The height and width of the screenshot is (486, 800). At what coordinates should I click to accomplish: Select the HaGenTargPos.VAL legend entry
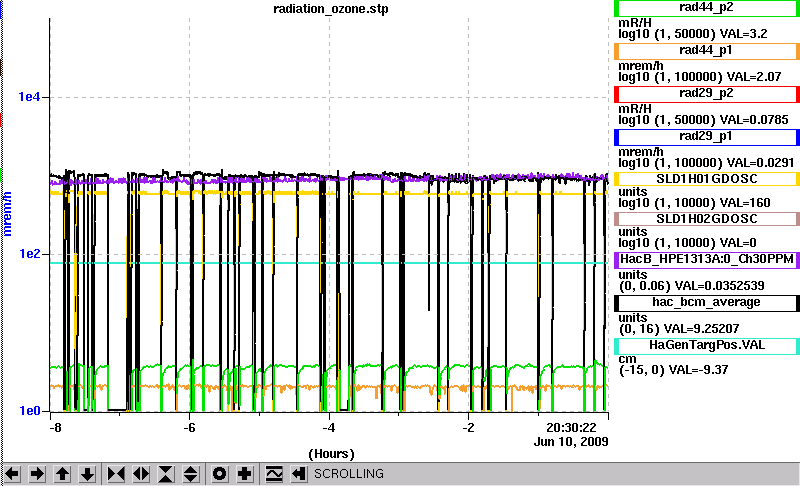[707, 345]
